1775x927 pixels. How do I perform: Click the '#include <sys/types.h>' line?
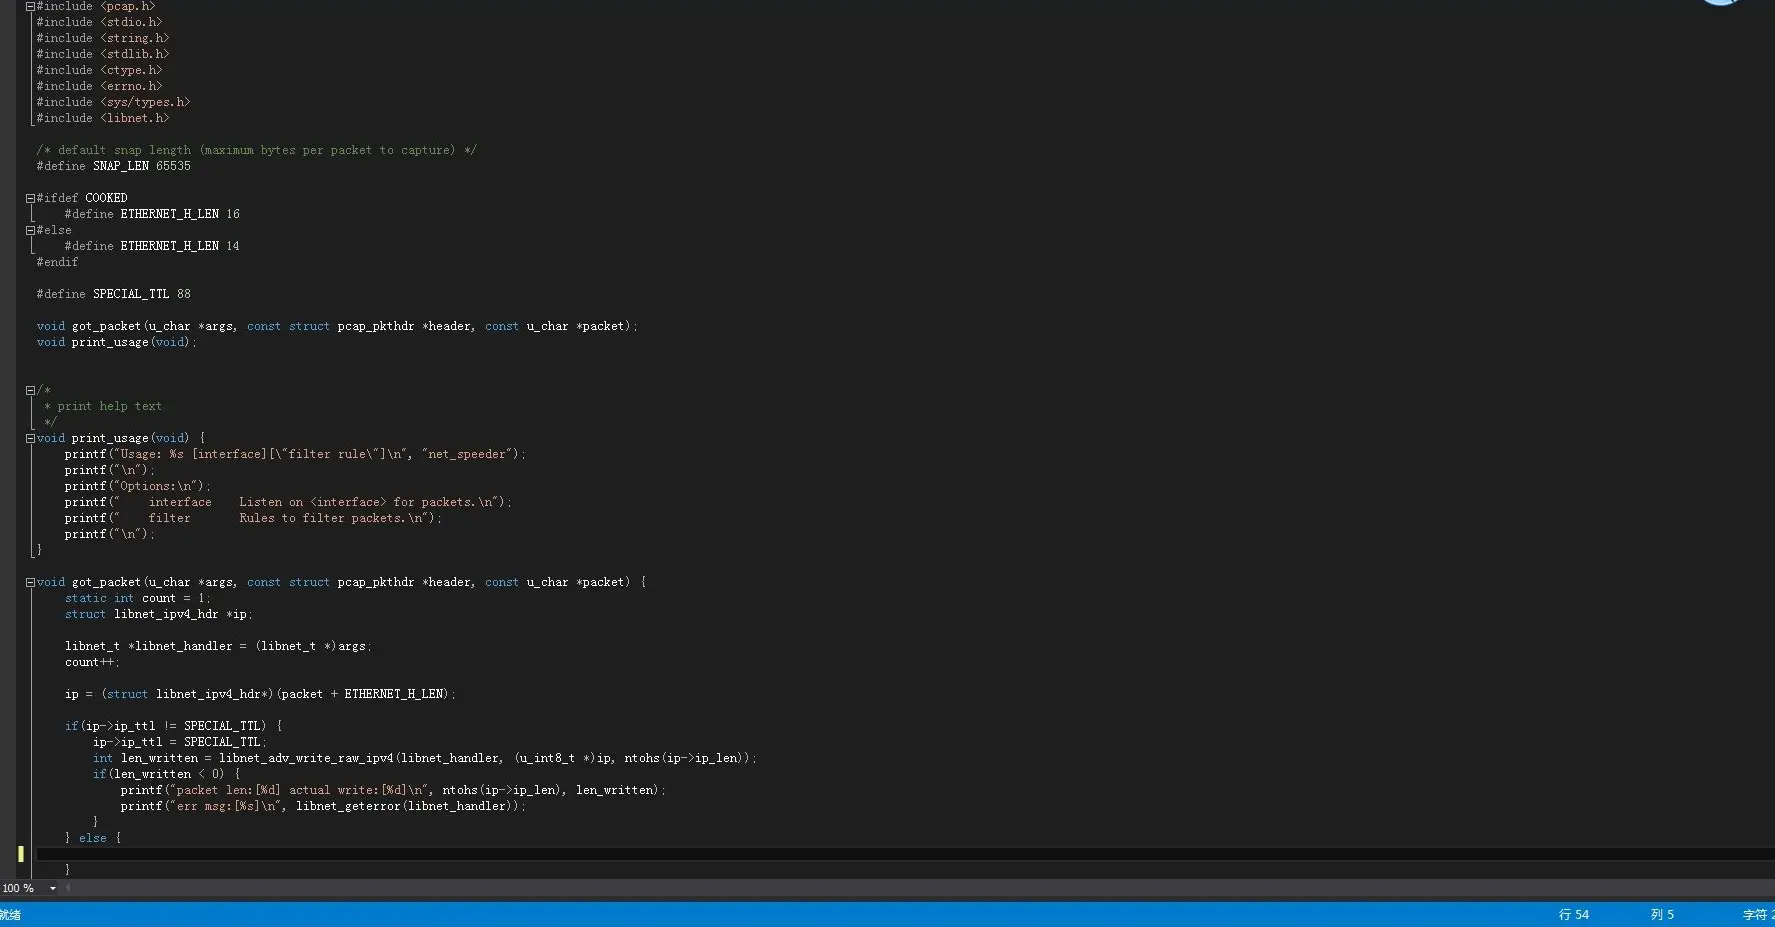113,102
